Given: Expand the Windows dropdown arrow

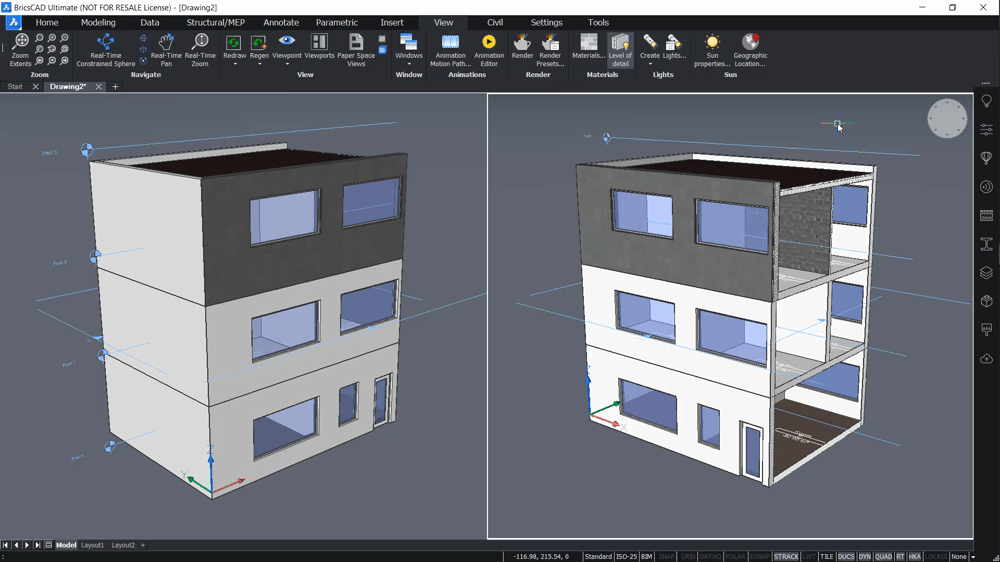Looking at the screenshot, I should (x=409, y=64).
